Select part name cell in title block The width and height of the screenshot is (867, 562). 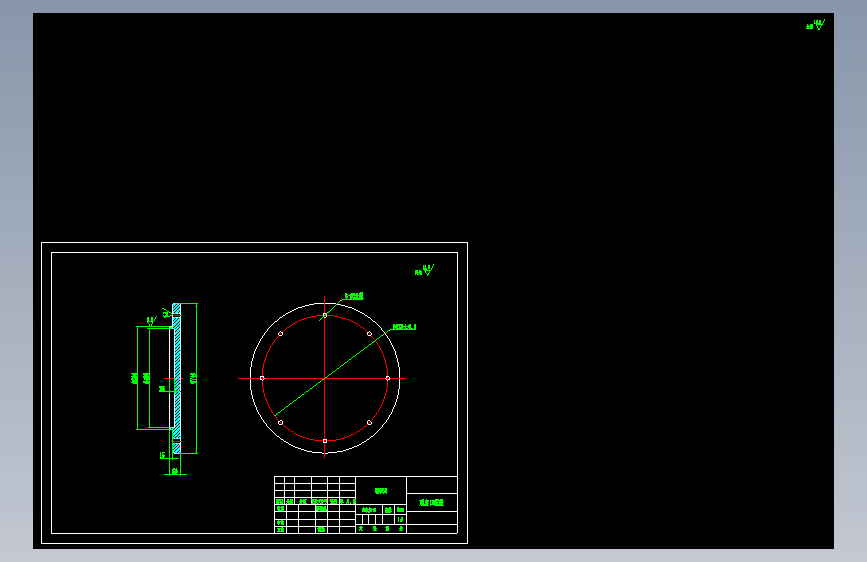coord(432,502)
